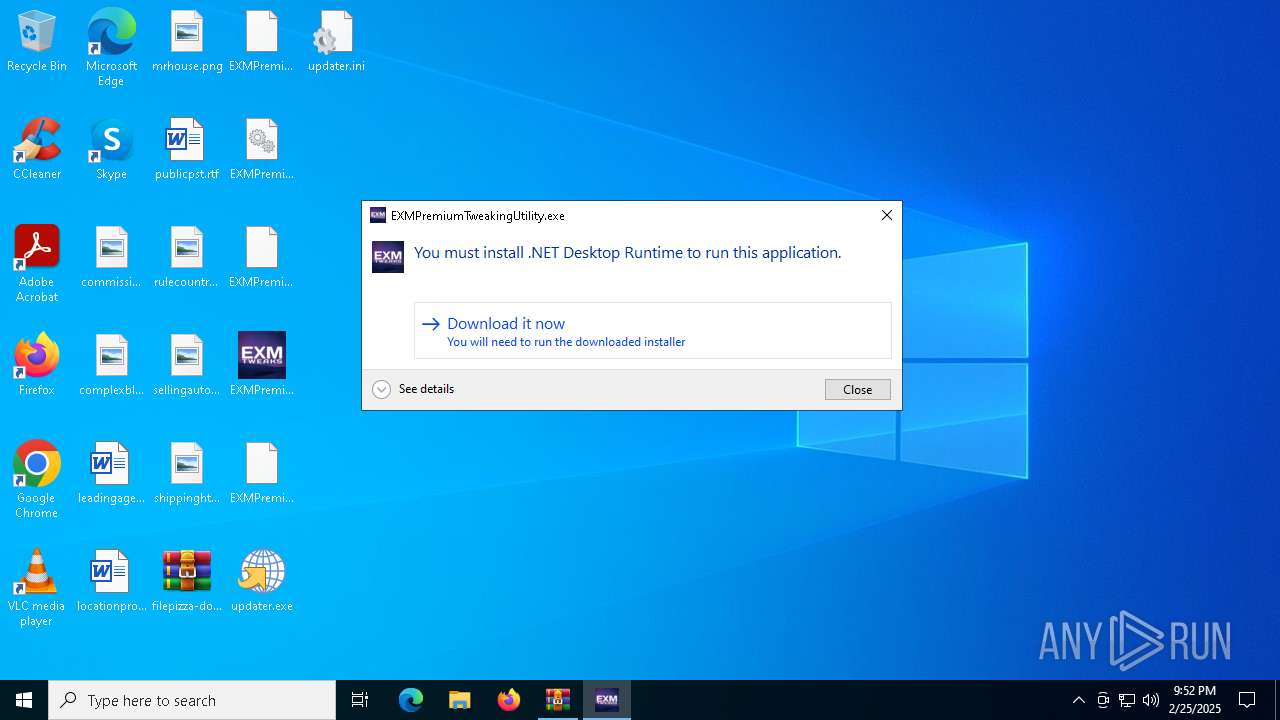Screen dimensions: 1280x720
Task: Open the clock showing 9:52 PM
Action: click(1195, 700)
